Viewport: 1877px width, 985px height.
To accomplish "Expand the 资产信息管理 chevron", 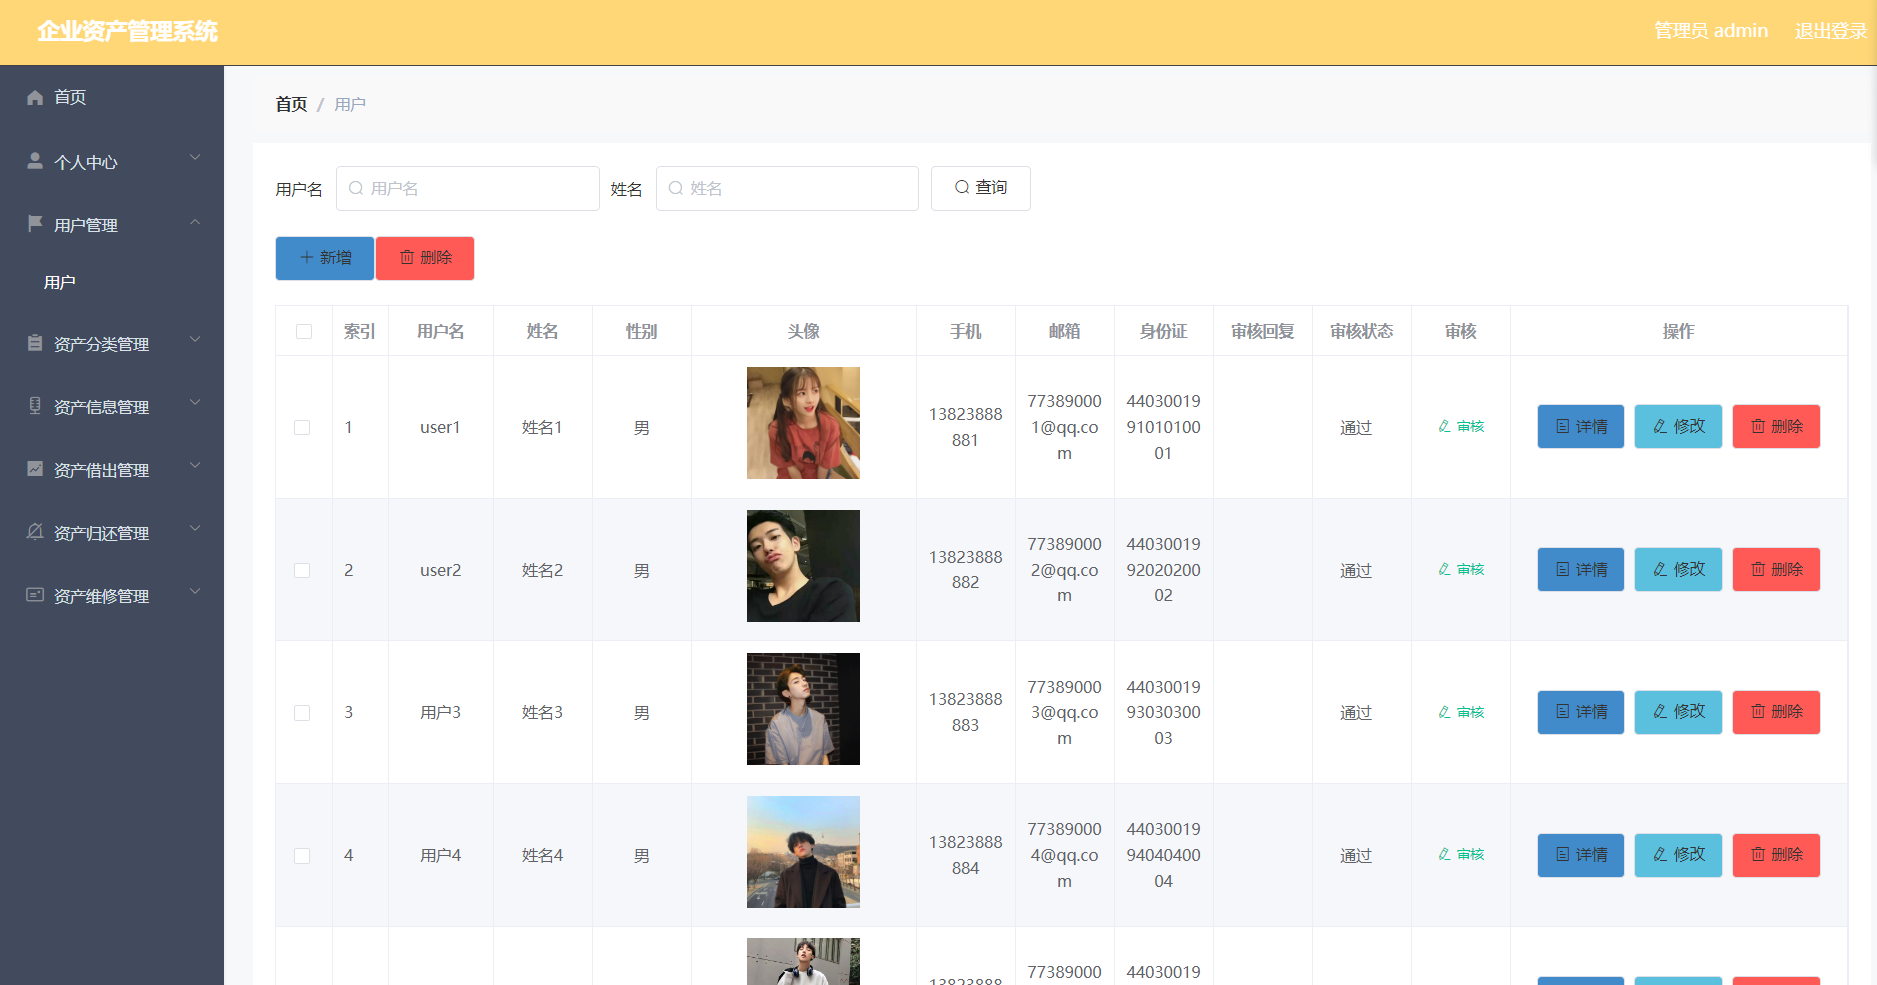I will tap(195, 402).
